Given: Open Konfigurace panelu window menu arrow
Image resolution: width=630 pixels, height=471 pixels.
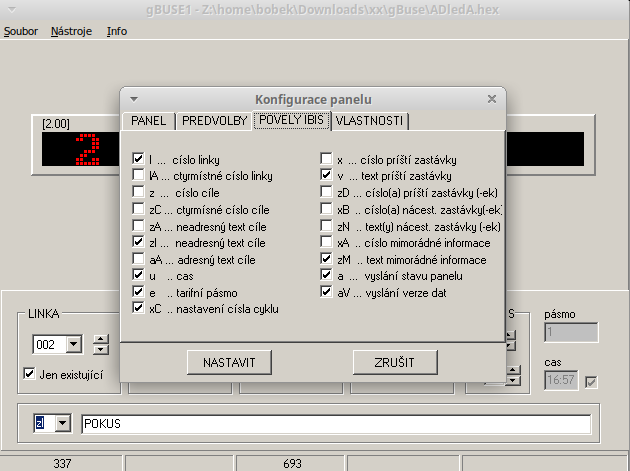Looking at the screenshot, I should pyautogui.click(x=134, y=99).
